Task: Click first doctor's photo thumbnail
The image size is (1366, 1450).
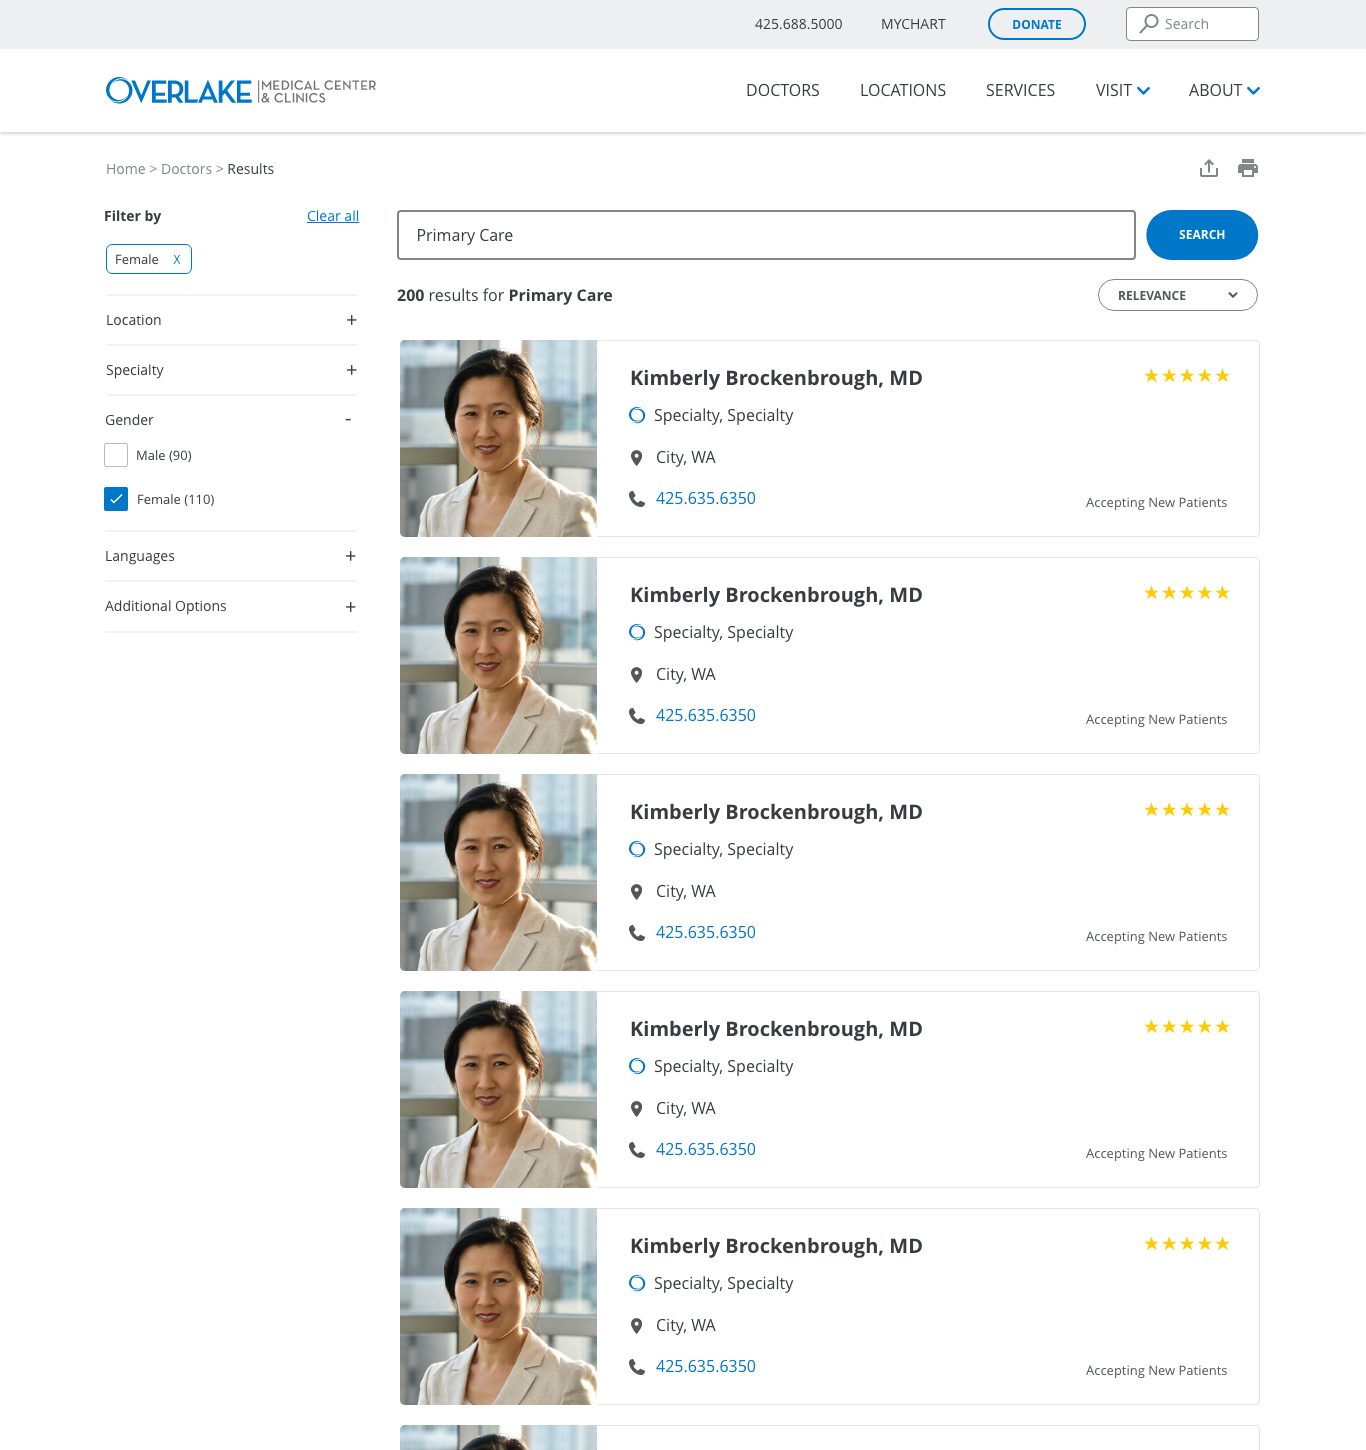Action: (498, 438)
